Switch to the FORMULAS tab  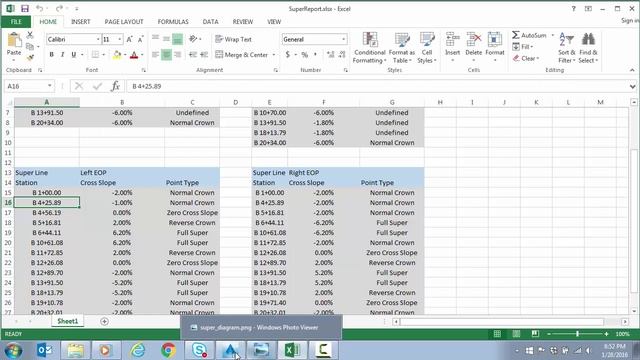[173, 22]
